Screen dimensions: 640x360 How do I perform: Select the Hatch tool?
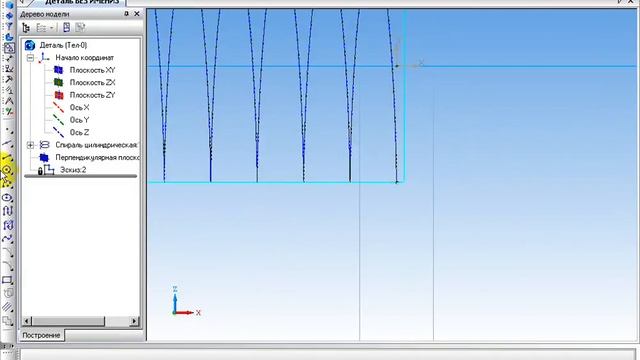click(7, 307)
